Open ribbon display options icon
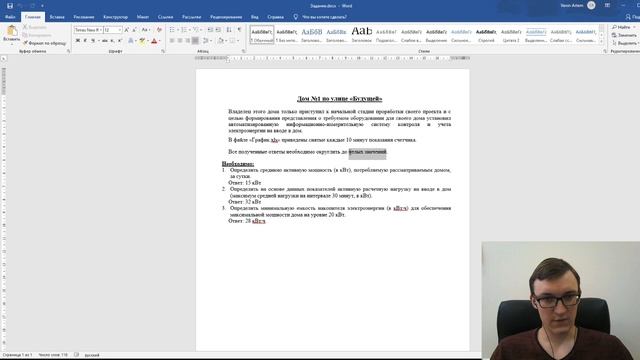Image resolution: width=640 pixels, height=360 pixels. pyautogui.click(x=607, y=6)
